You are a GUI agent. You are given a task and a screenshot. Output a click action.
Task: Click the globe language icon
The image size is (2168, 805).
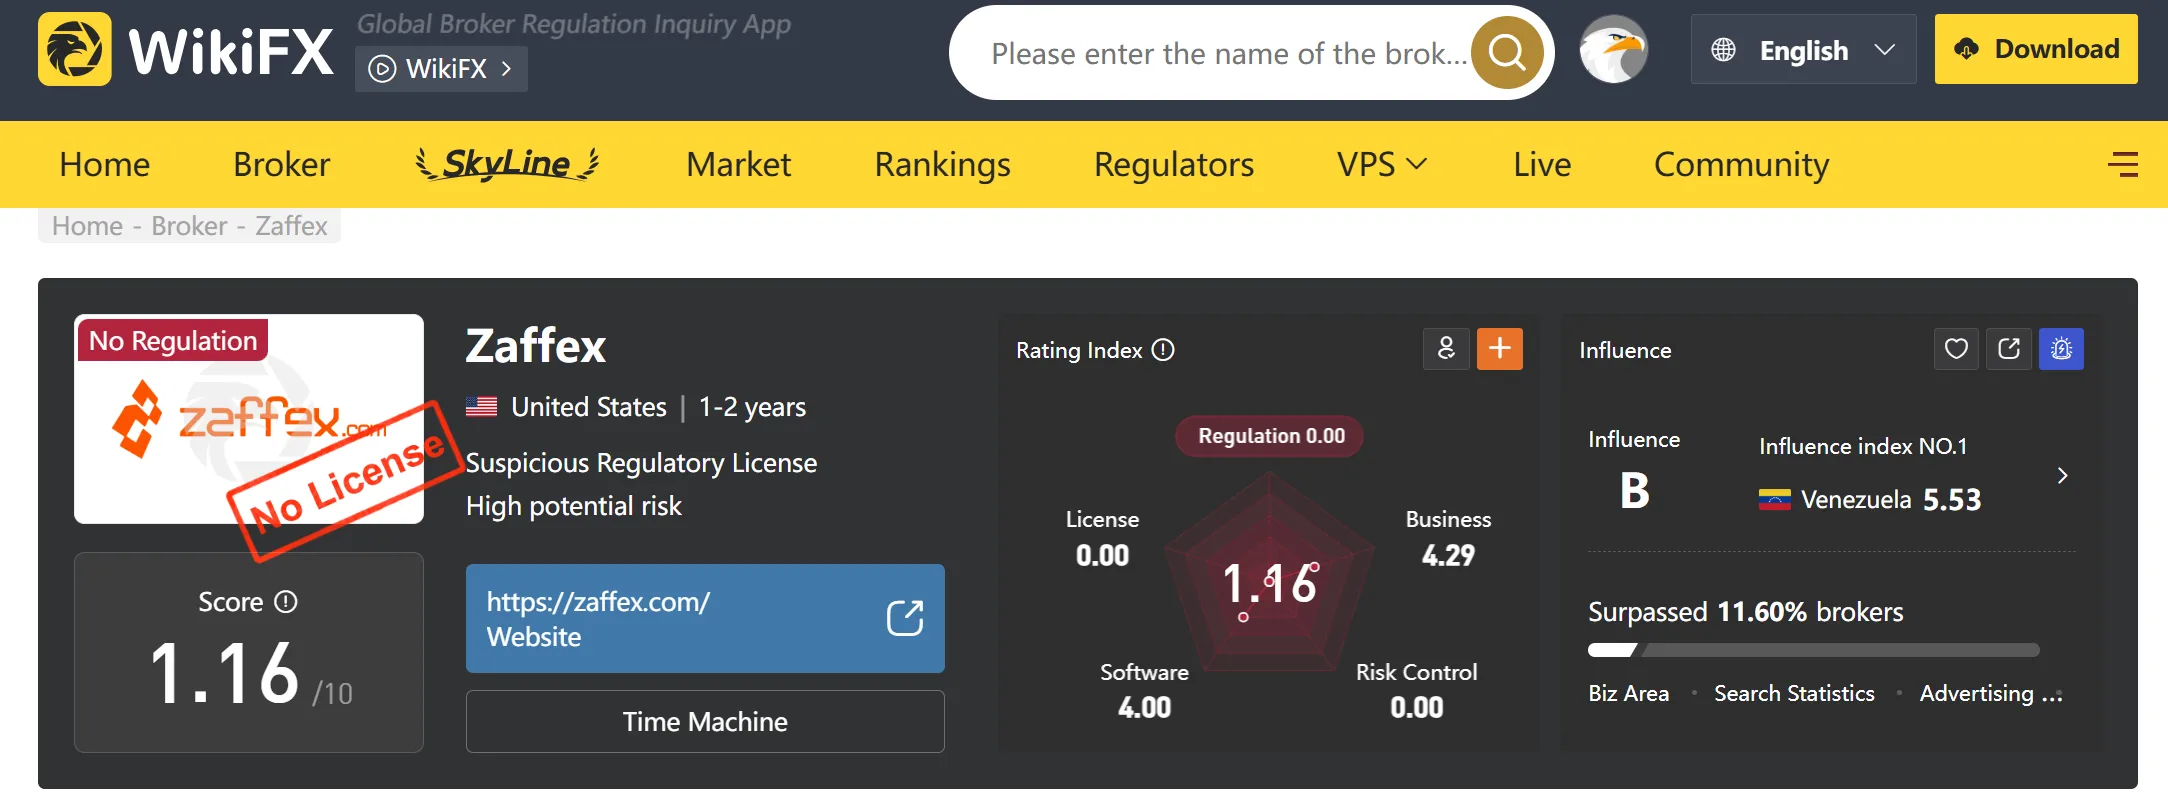(1723, 50)
